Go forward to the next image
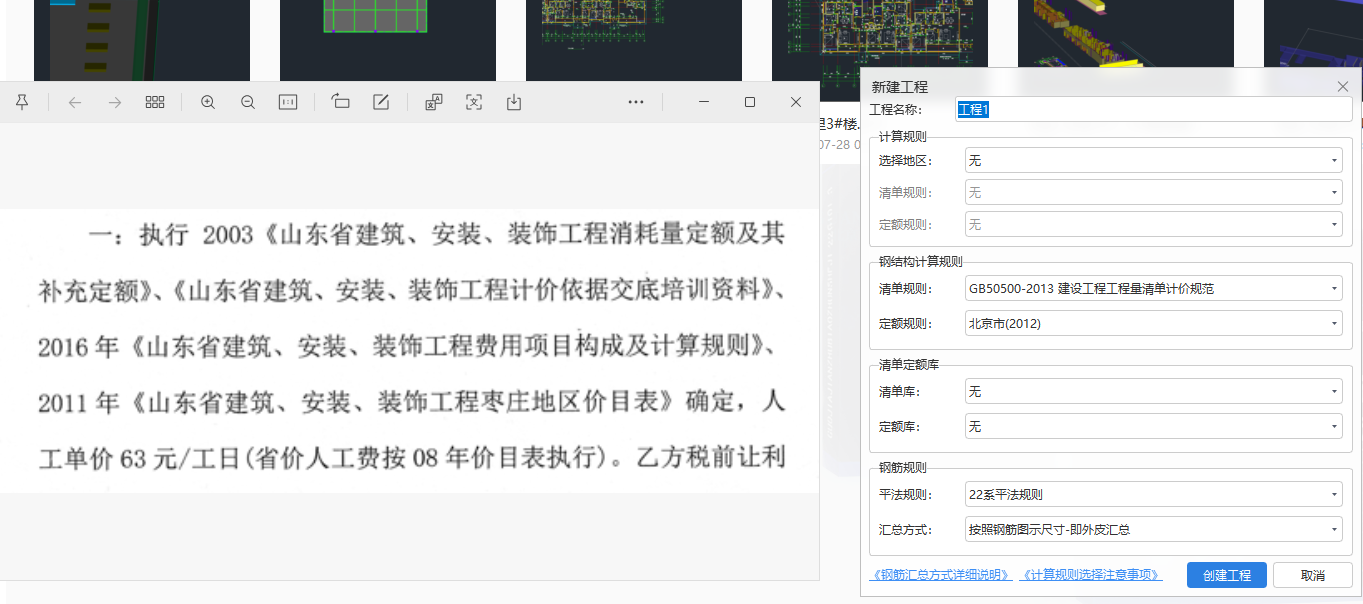The image size is (1363, 604). click(x=114, y=102)
